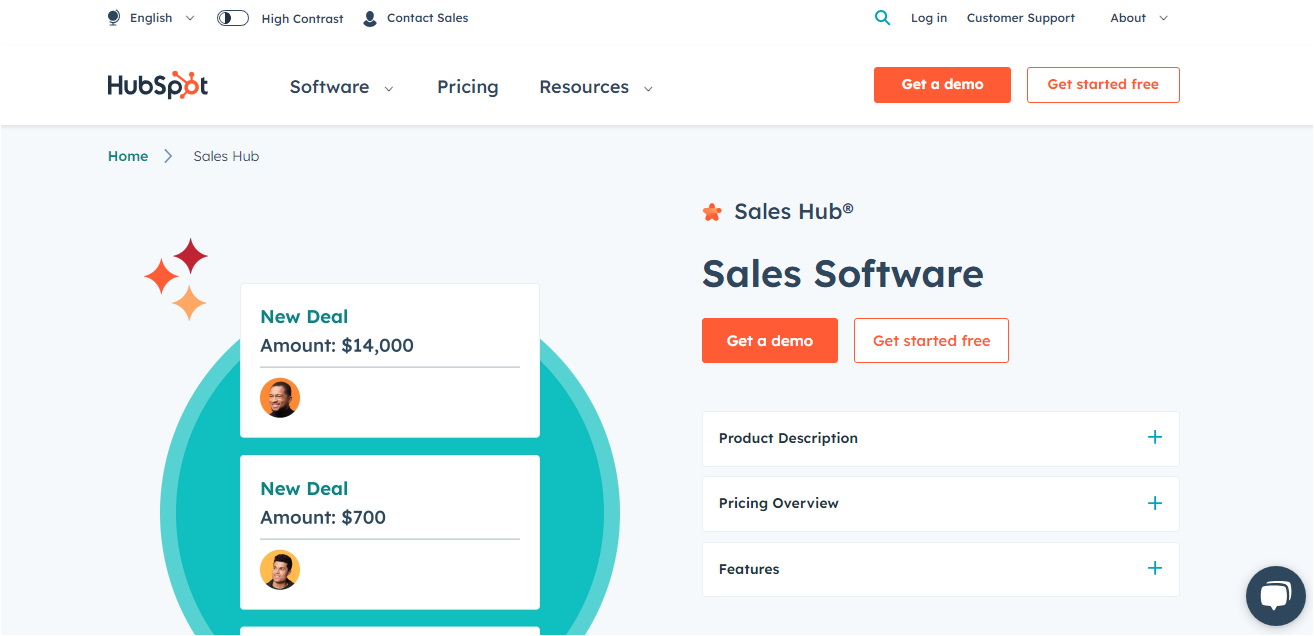This screenshot has height=636, width=1314.
Task: Open the English language dropdown
Action: [x=162, y=18]
